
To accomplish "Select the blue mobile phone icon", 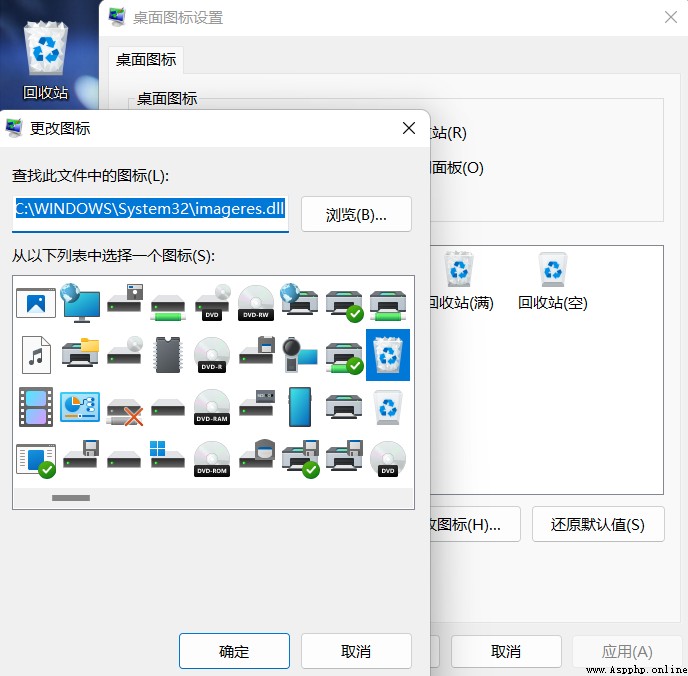I will coord(300,407).
